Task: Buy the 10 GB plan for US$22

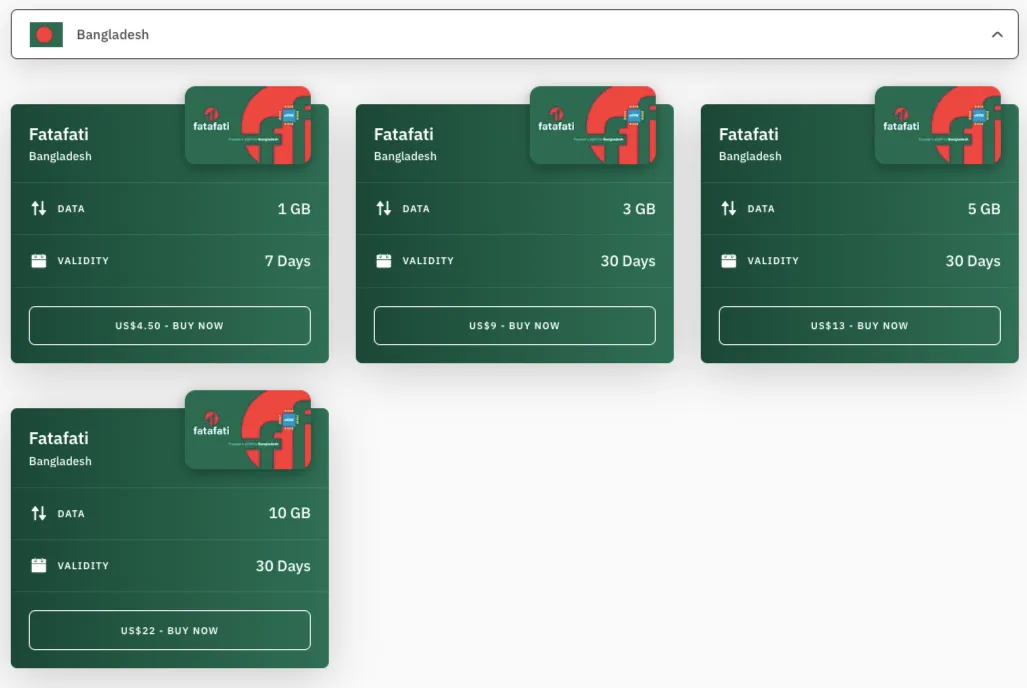Action: (x=170, y=630)
